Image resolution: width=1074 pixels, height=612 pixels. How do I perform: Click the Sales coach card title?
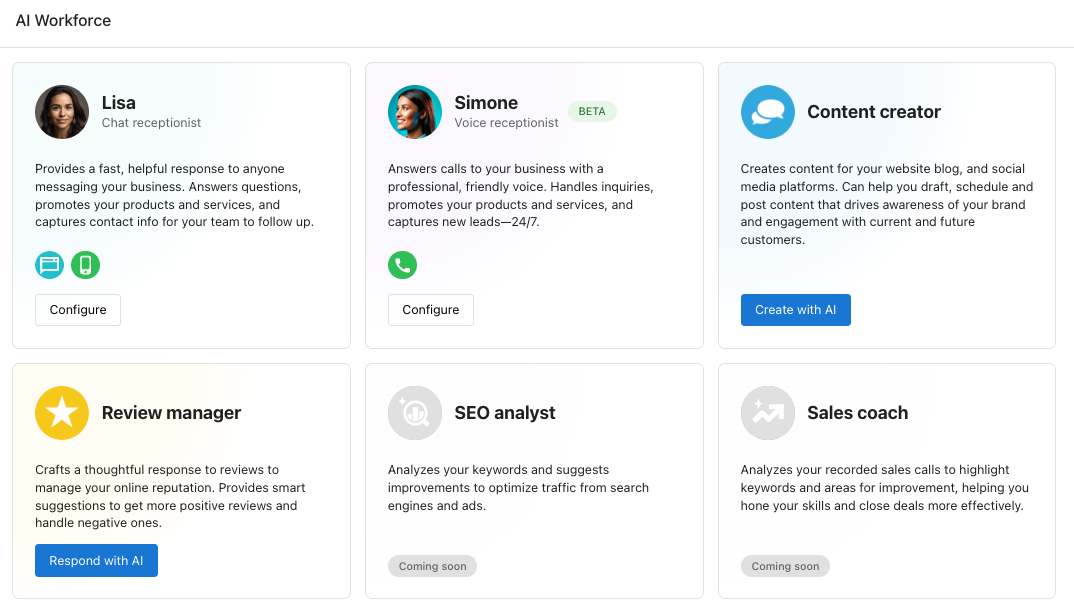(858, 413)
